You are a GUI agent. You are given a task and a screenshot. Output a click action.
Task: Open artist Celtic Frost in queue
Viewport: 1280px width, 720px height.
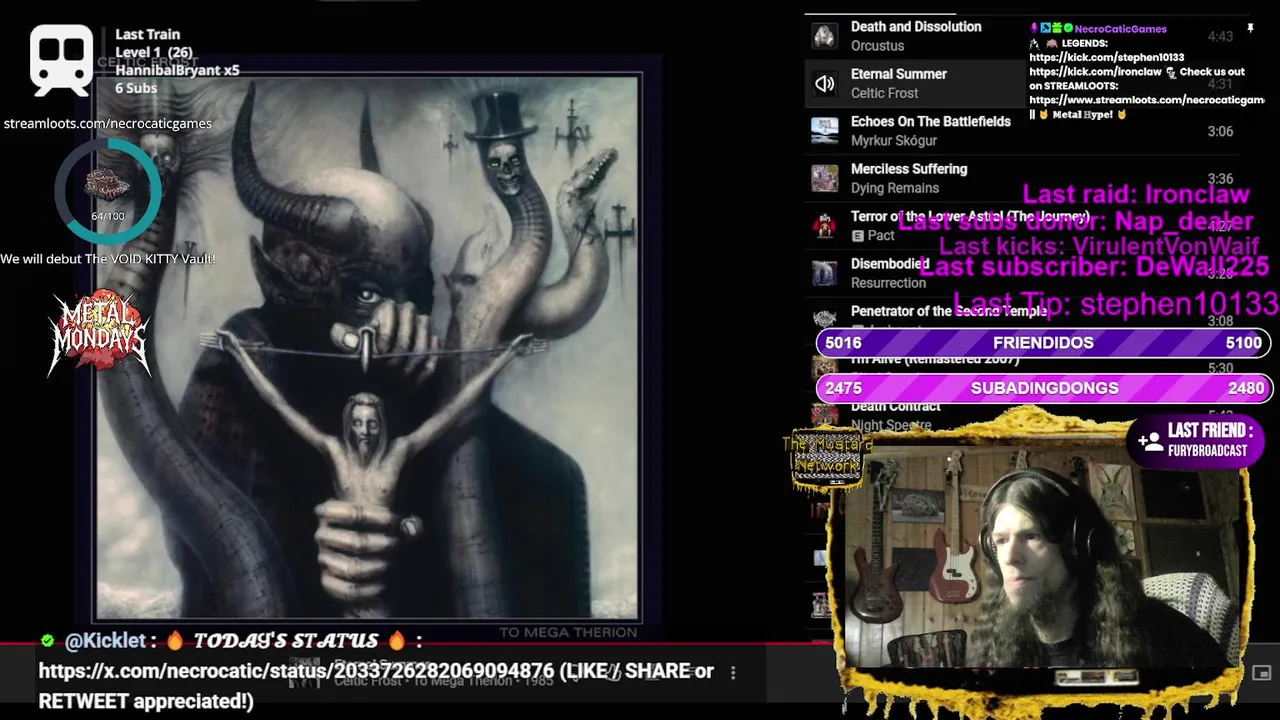pos(884,93)
